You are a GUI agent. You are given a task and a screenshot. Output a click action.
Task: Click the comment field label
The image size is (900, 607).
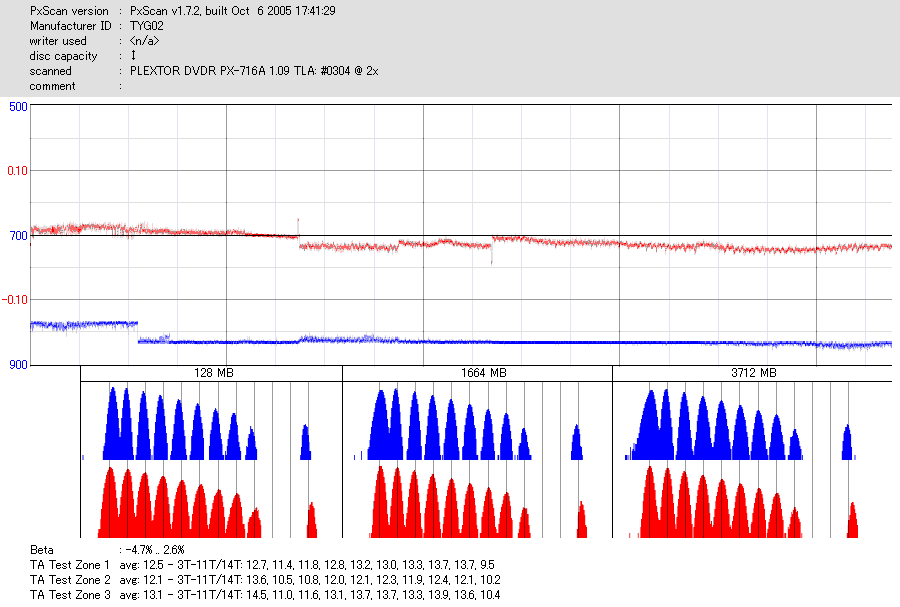tap(52, 86)
